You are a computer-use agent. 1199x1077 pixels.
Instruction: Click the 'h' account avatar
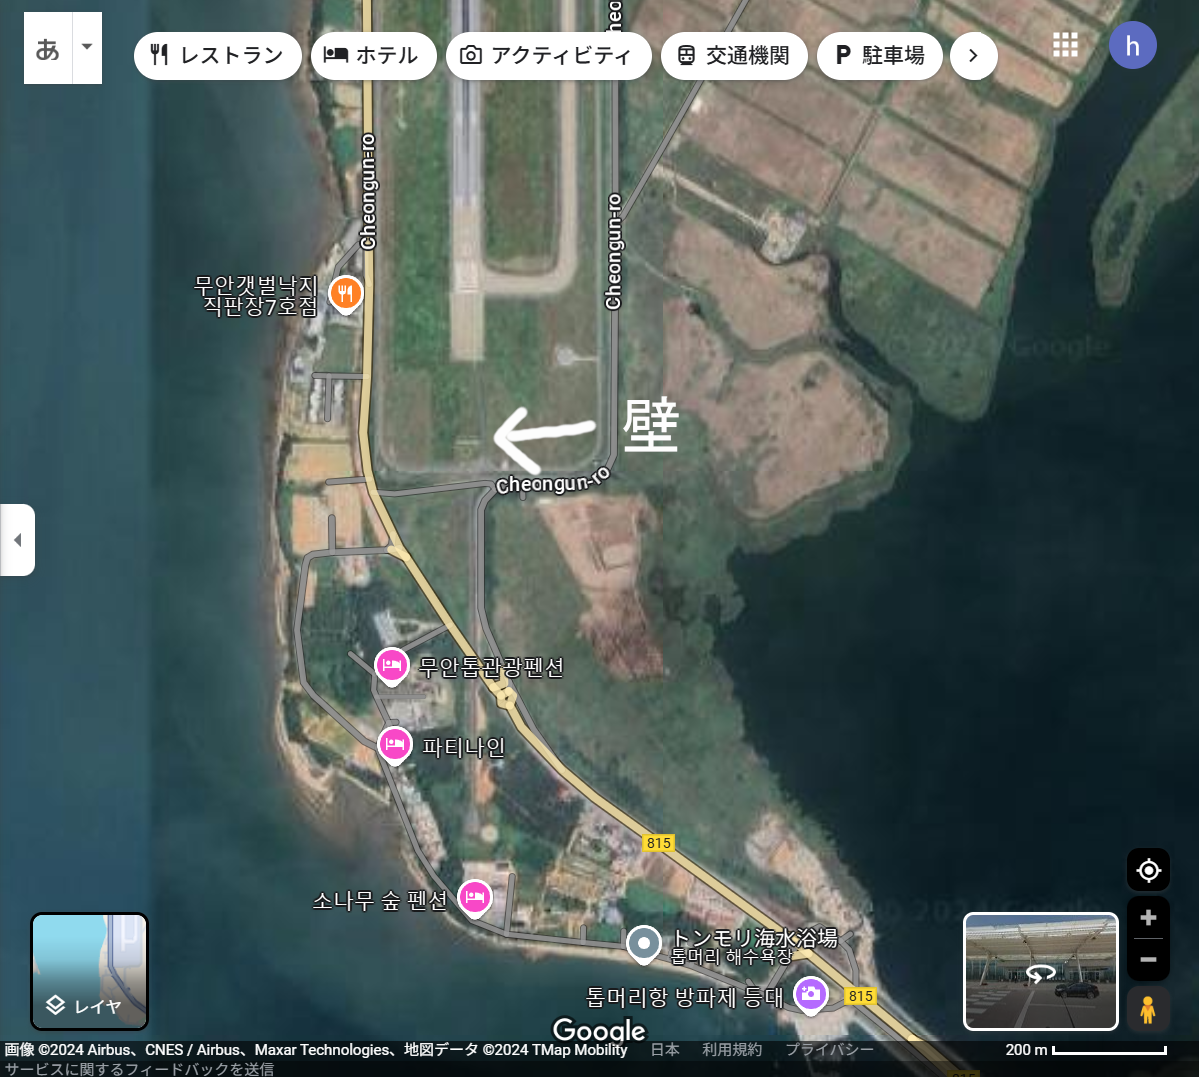(x=1132, y=46)
